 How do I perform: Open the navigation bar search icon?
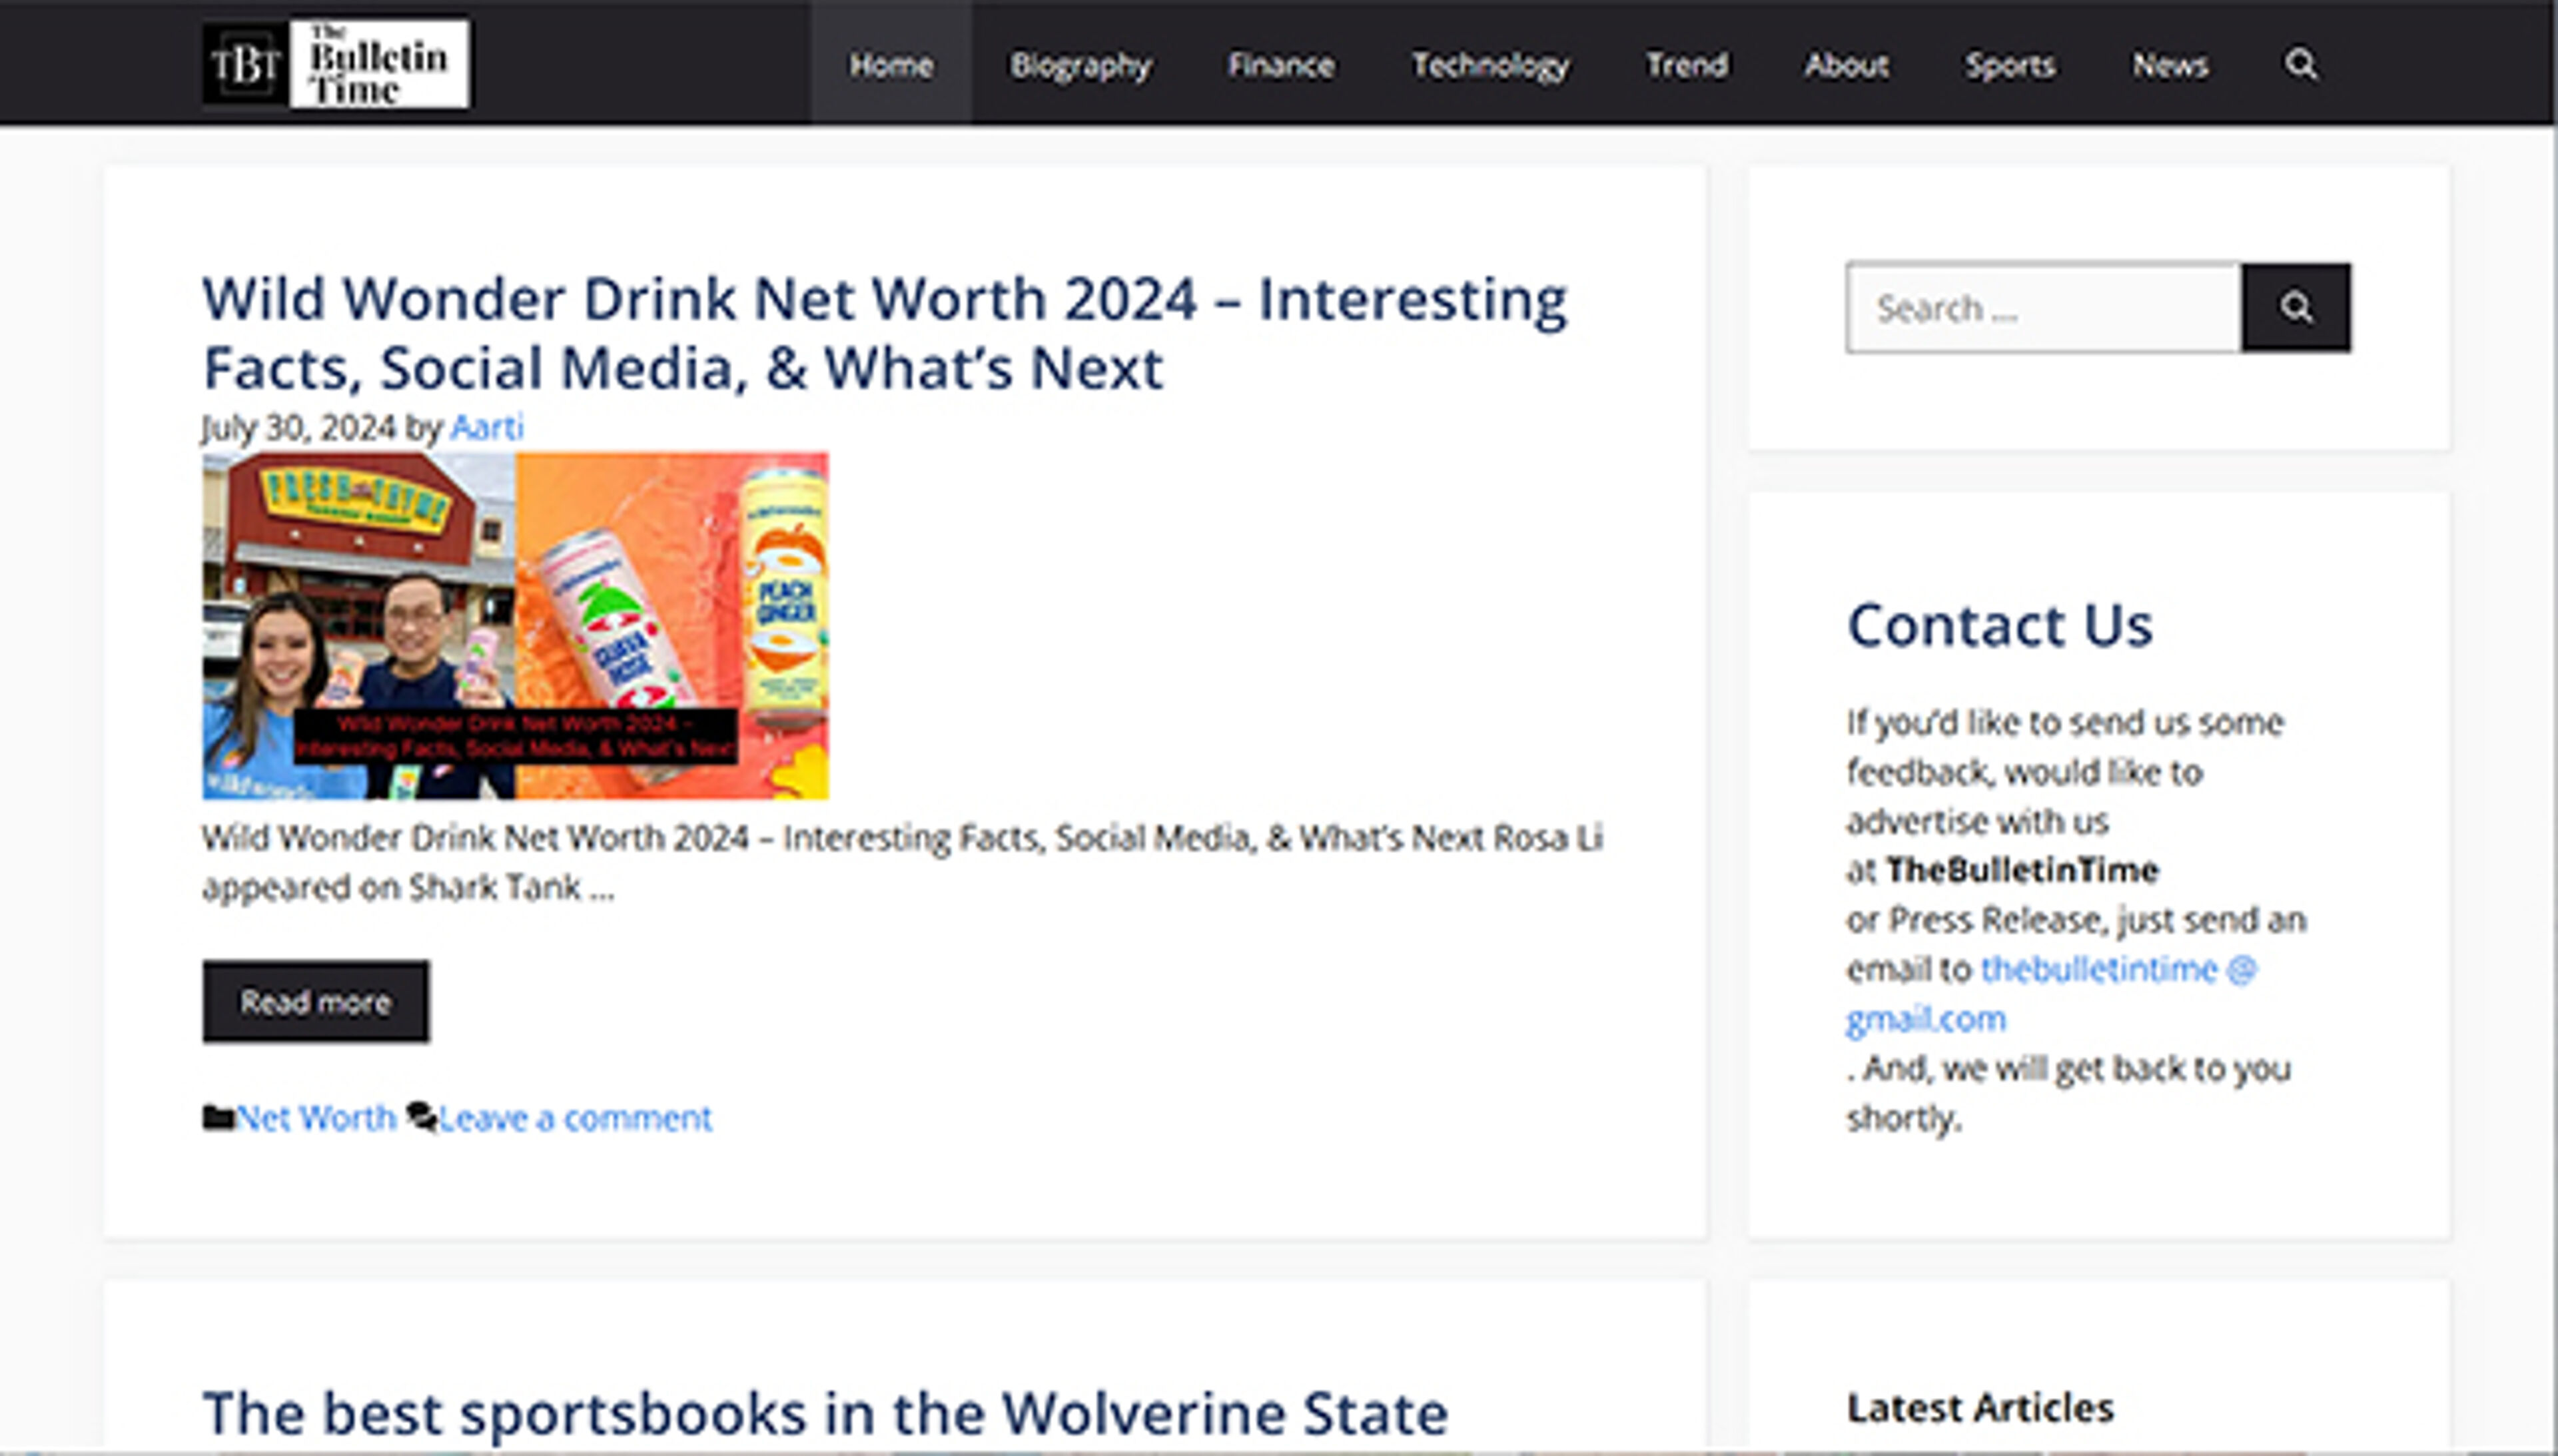tap(2300, 65)
